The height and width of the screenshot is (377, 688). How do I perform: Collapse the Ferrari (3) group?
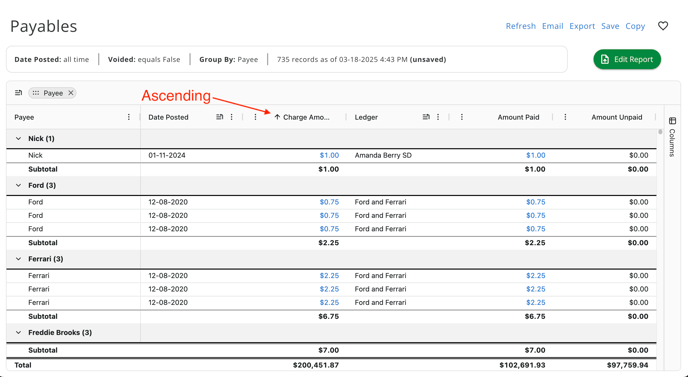[18, 259]
